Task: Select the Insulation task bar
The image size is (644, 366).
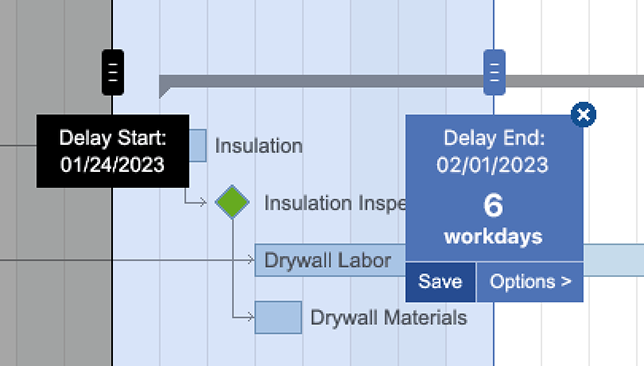Action: pyautogui.click(x=198, y=145)
